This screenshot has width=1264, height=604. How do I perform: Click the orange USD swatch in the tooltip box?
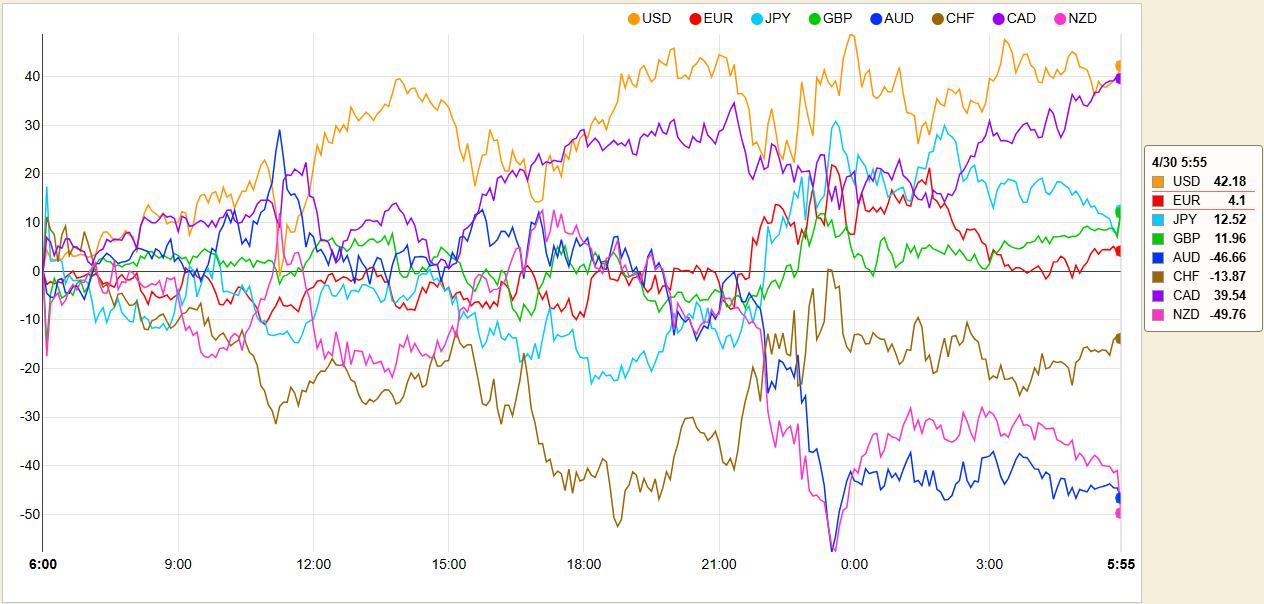click(x=1158, y=182)
